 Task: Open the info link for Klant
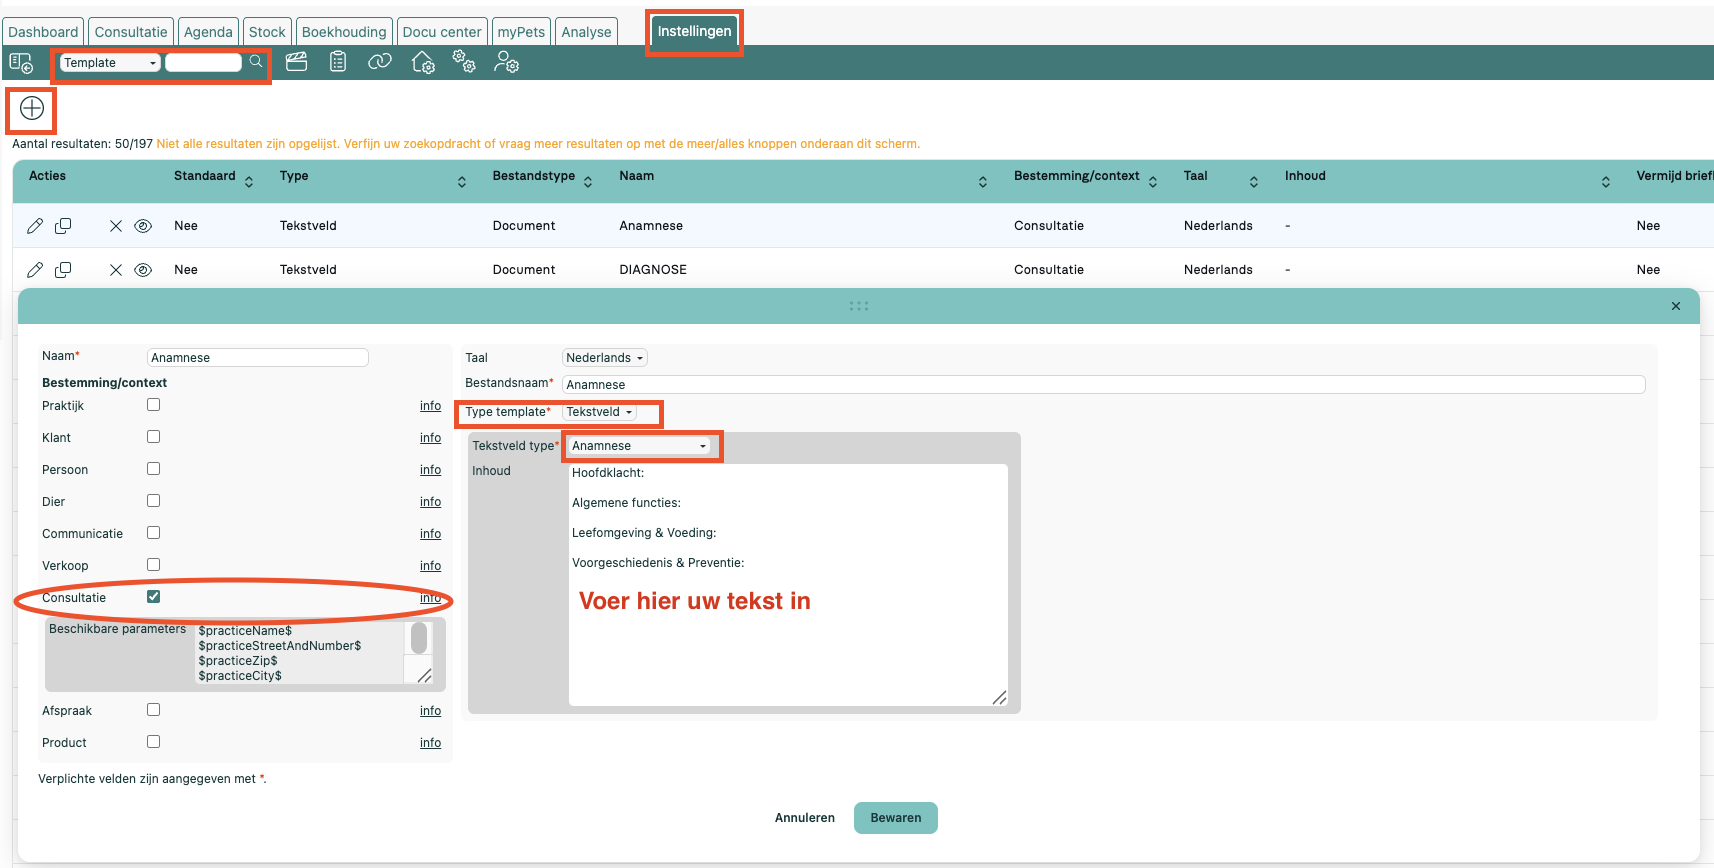(x=430, y=438)
